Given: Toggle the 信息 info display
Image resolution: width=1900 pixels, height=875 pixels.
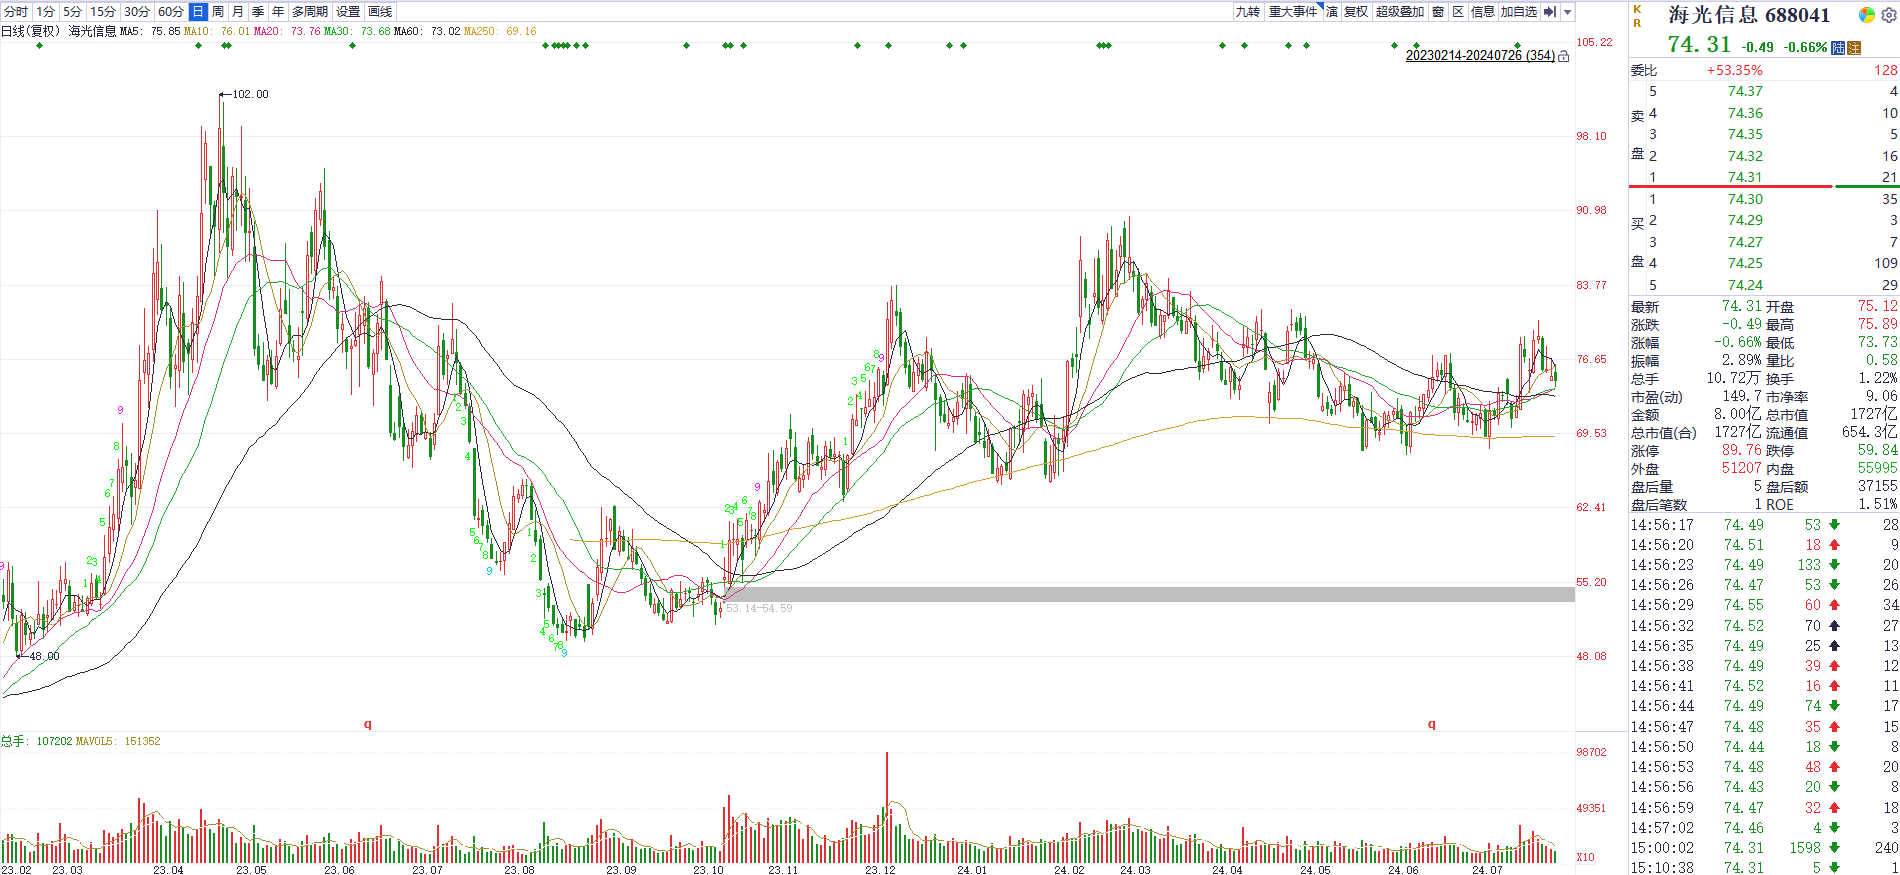Looking at the screenshot, I should [1483, 12].
